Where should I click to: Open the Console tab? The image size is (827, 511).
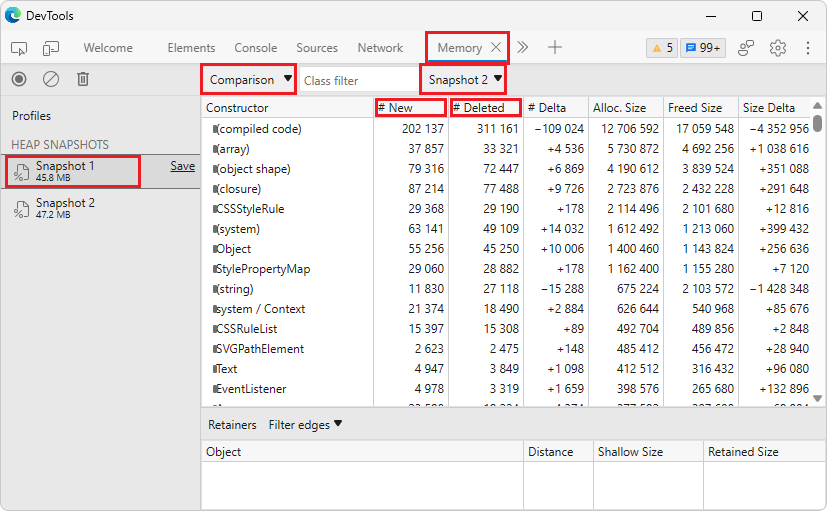pos(256,48)
